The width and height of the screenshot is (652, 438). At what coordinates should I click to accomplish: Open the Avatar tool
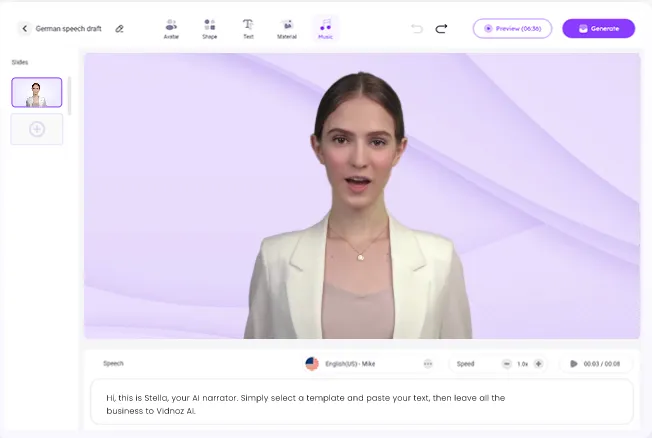tap(171, 29)
